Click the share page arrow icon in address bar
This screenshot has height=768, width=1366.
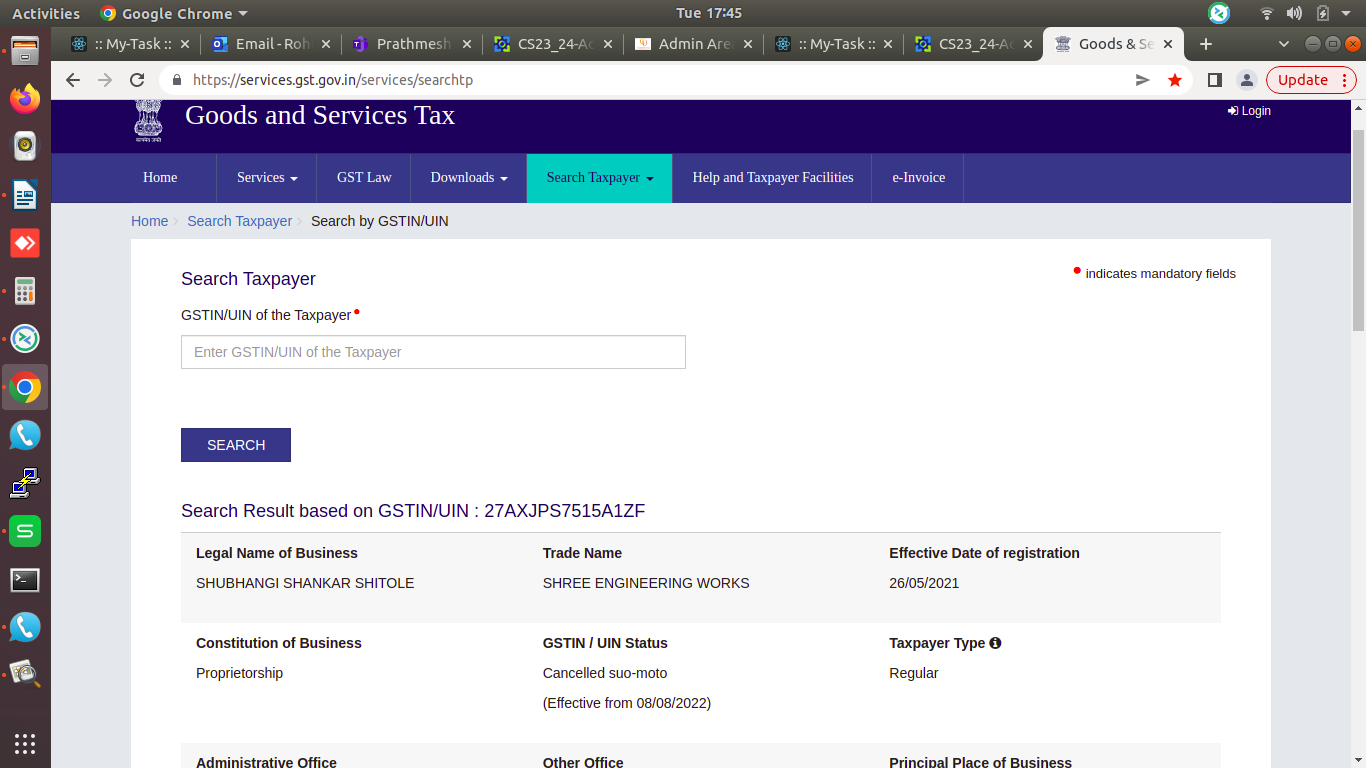[x=1143, y=80]
